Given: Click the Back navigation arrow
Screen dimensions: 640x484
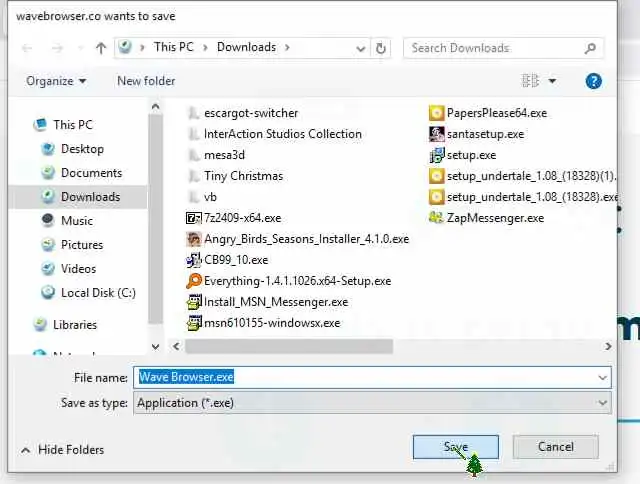Looking at the screenshot, I should (27, 48).
